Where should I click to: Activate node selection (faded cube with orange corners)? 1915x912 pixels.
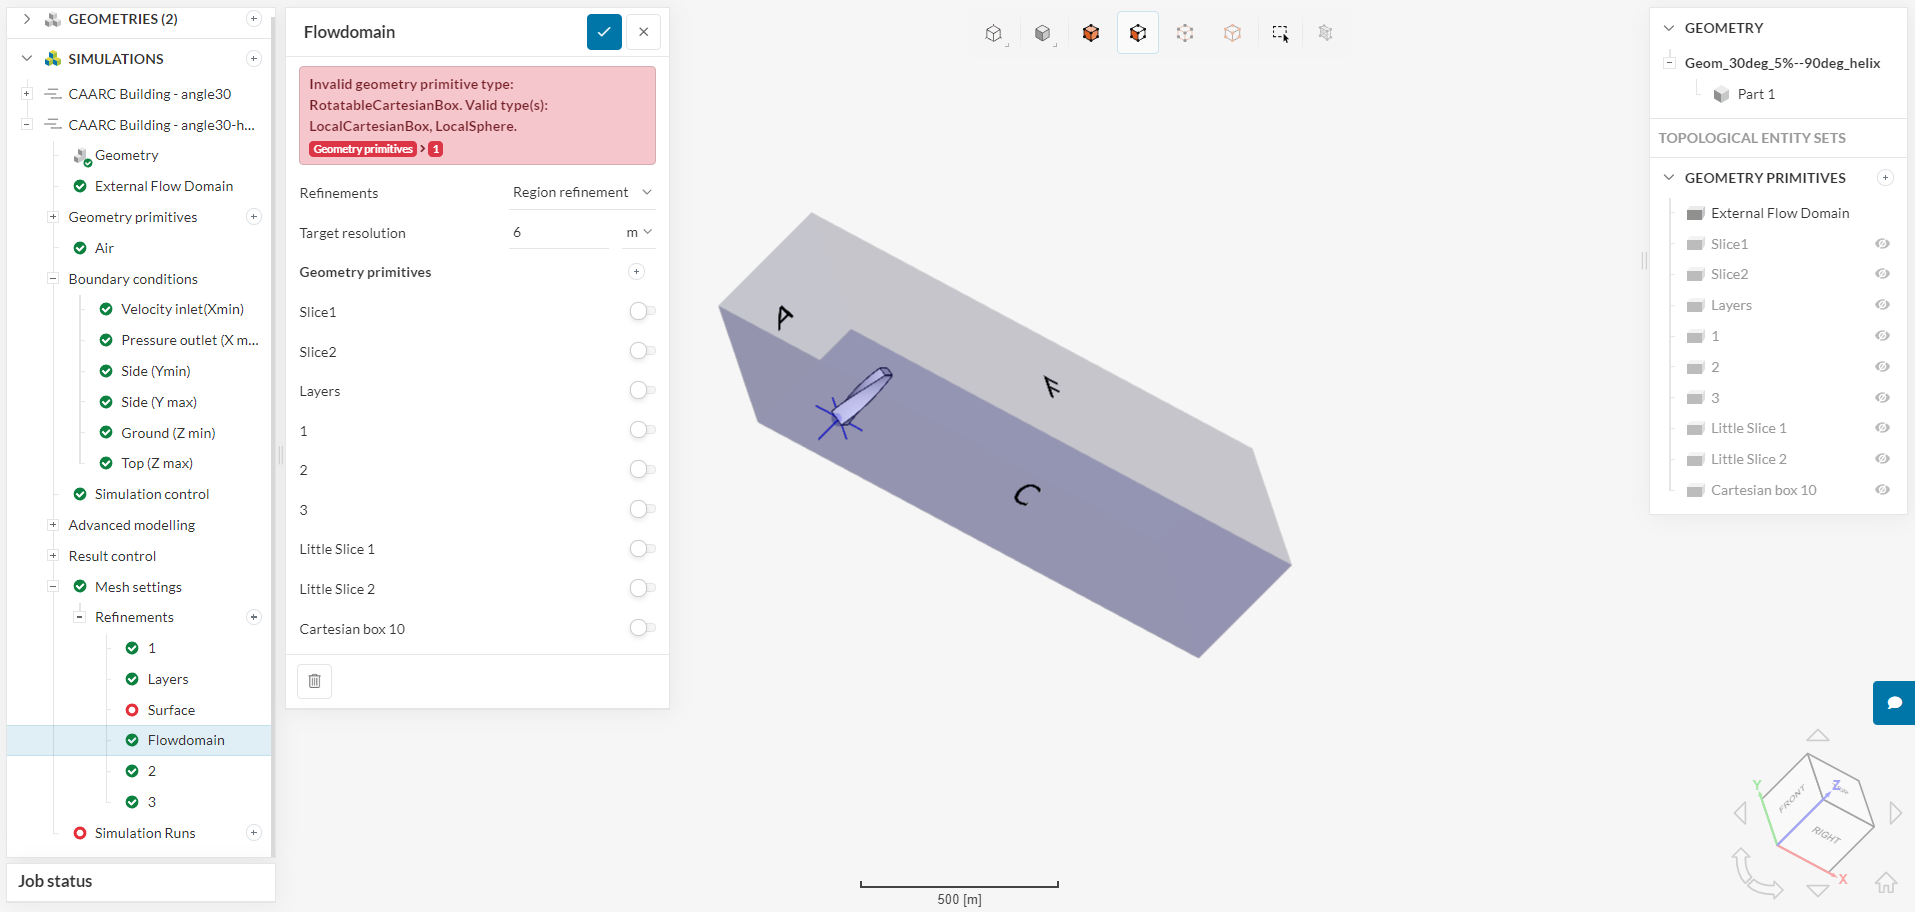[1232, 33]
